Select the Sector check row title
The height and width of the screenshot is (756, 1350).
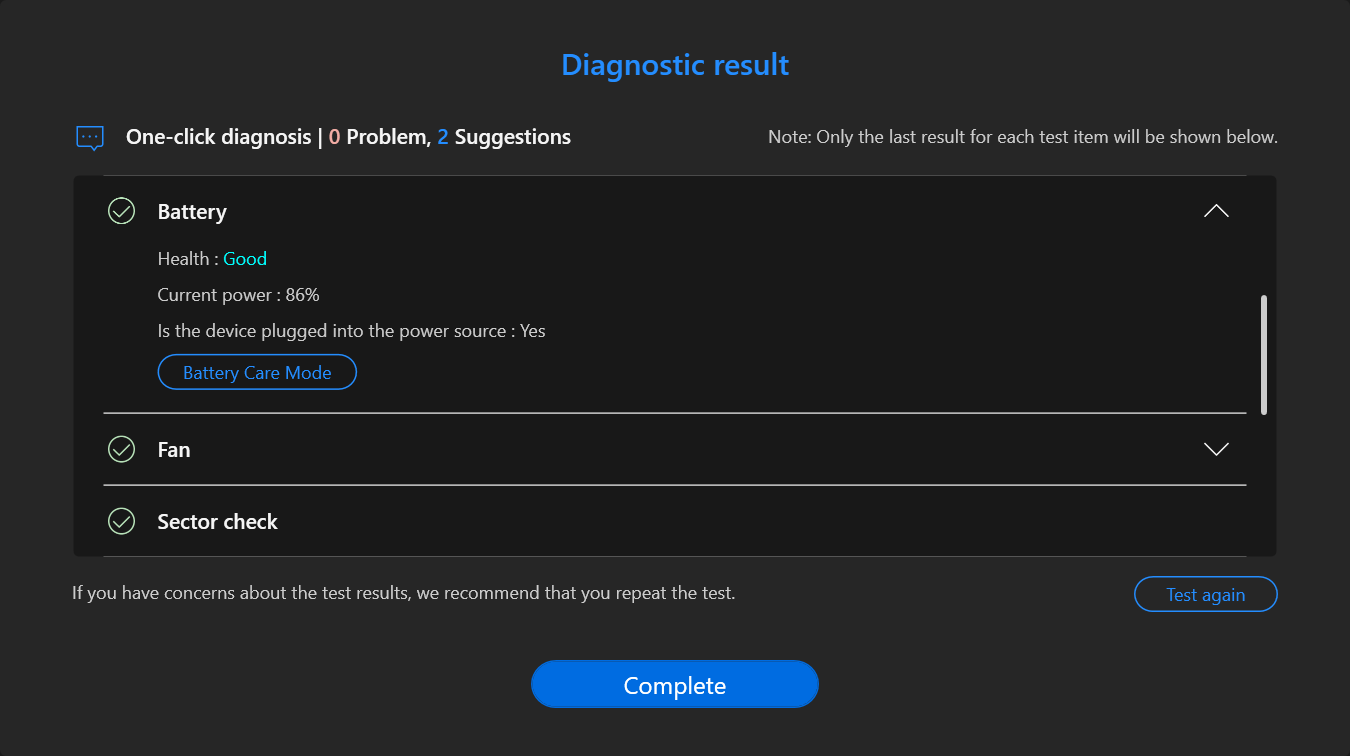[x=217, y=522]
